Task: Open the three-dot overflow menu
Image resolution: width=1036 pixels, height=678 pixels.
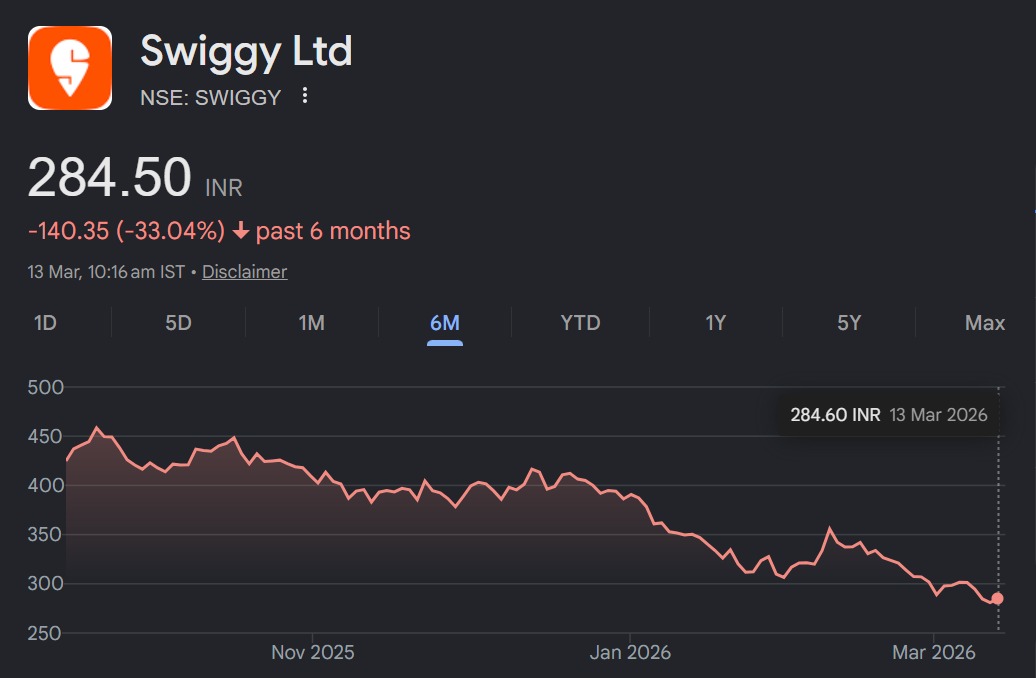Action: click(305, 96)
